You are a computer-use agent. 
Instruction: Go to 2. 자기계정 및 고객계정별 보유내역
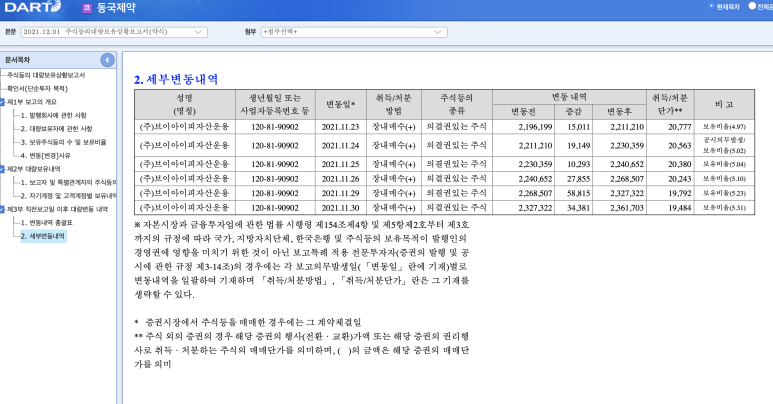coord(69,196)
